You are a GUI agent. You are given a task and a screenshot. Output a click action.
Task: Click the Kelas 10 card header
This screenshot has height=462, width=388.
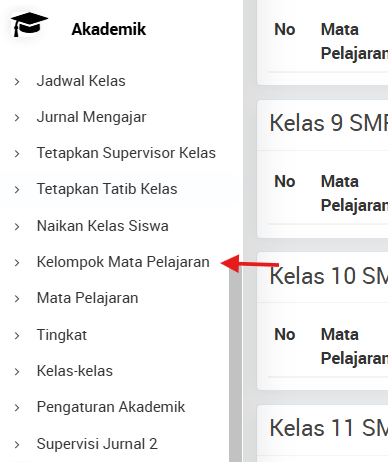[x=322, y=277]
